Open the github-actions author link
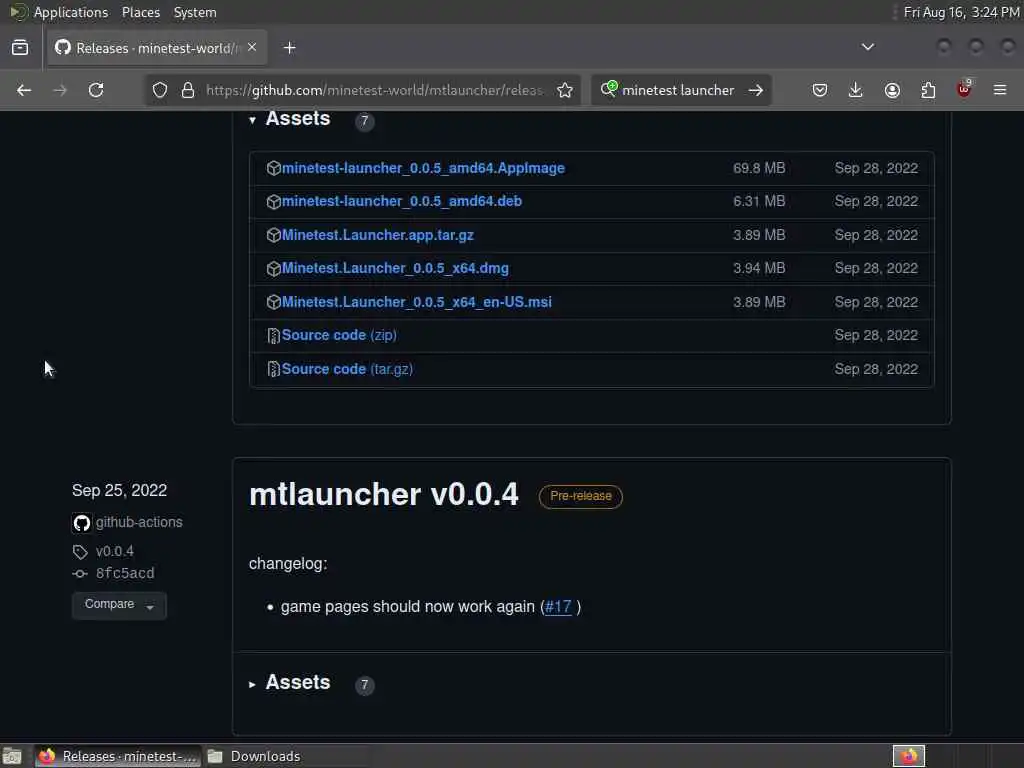This screenshot has height=768, width=1024. pos(139,522)
